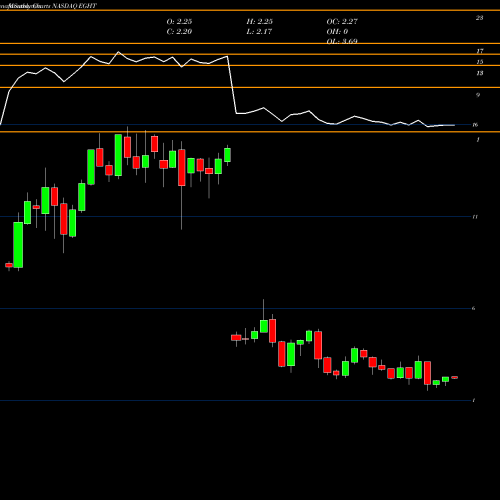Click the 23 axis label
The height and width of the screenshot is (500, 500).
point(479,18)
